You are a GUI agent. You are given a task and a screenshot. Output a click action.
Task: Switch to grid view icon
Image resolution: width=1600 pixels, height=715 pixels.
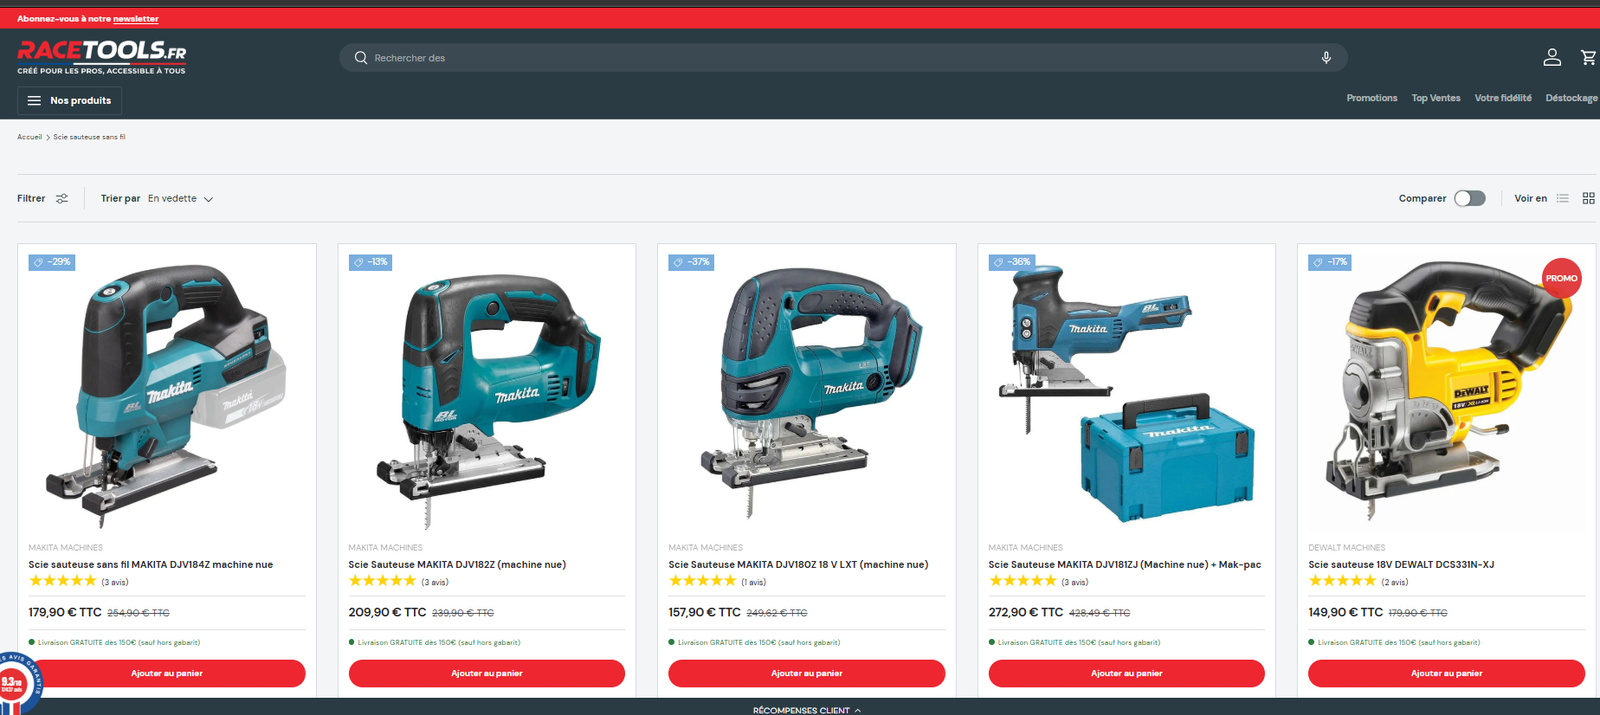(x=1588, y=199)
